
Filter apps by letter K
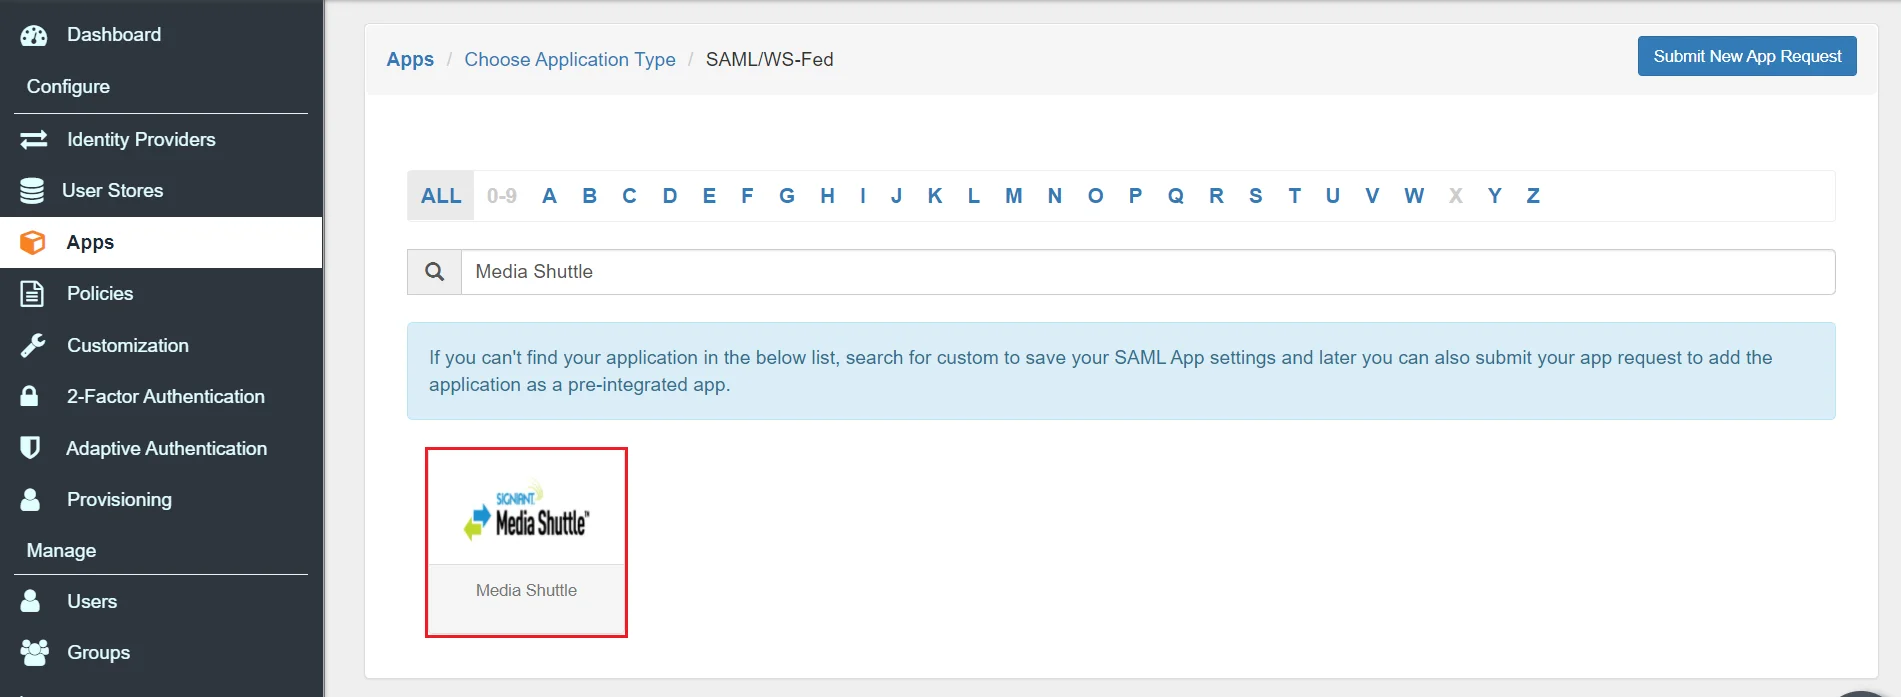pos(935,196)
